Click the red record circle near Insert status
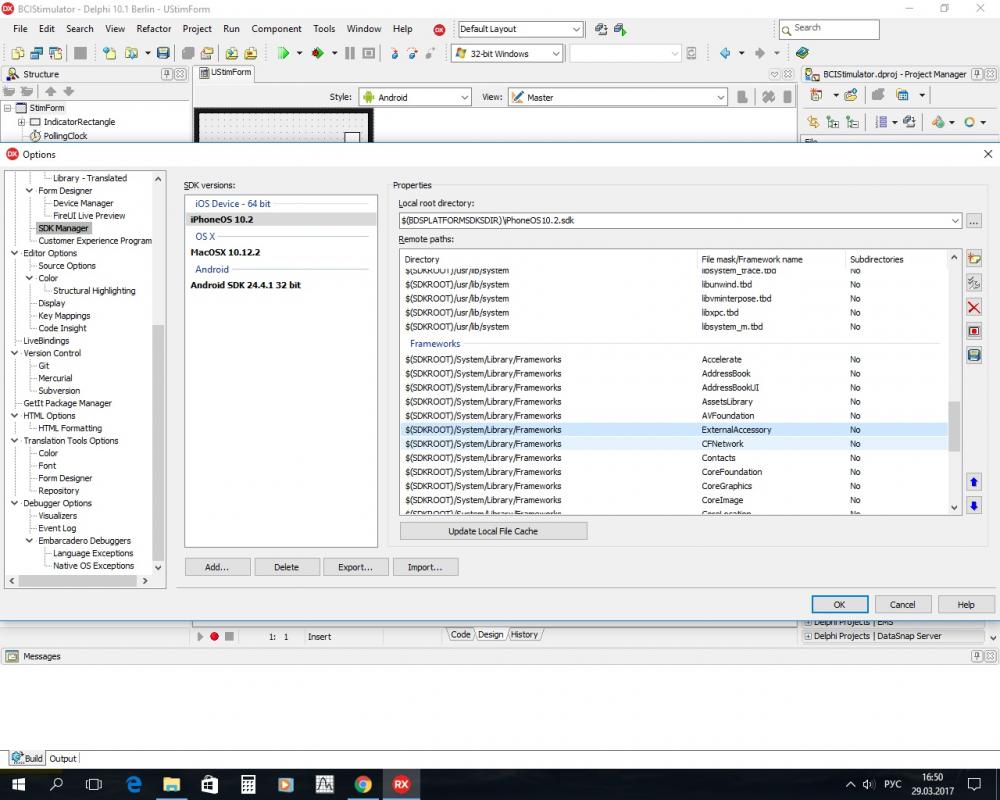Viewport: 1000px width, 800px height. click(x=214, y=636)
